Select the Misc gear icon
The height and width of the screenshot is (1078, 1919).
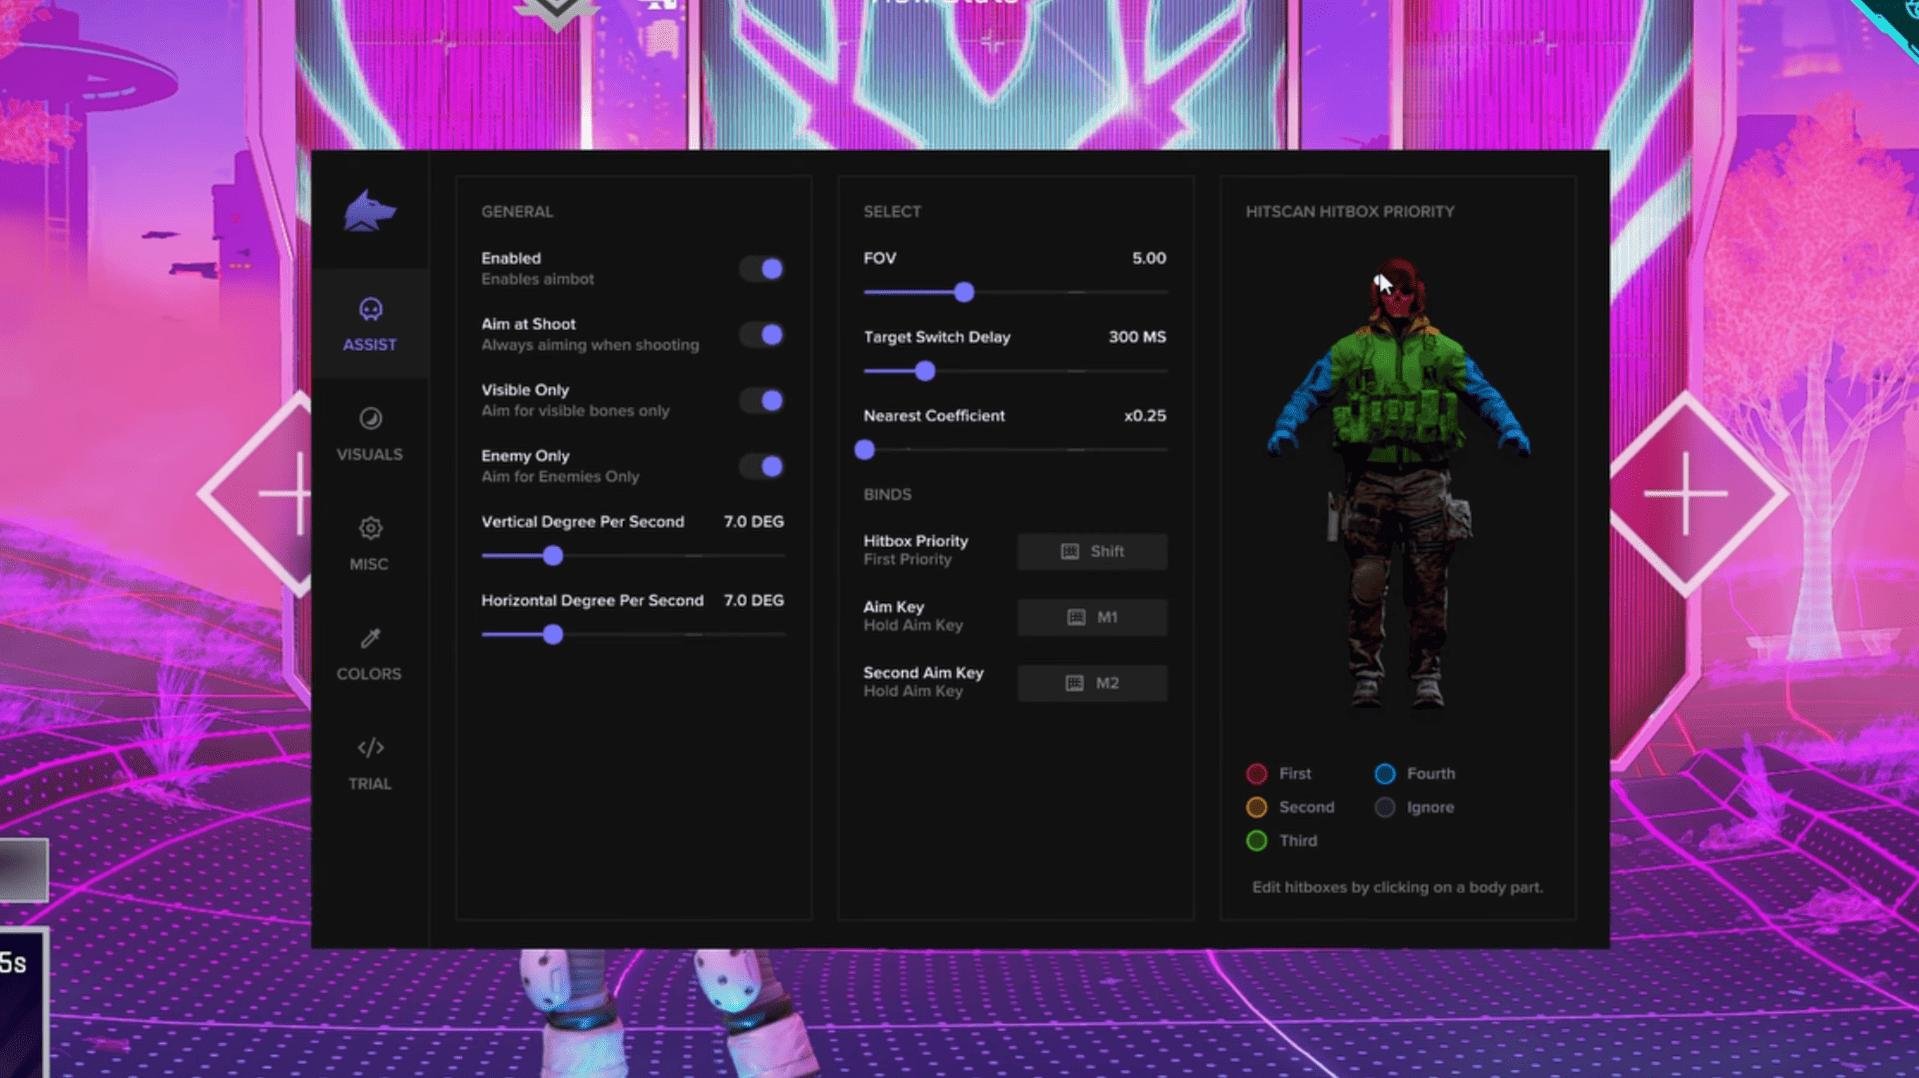click(370, 529)
